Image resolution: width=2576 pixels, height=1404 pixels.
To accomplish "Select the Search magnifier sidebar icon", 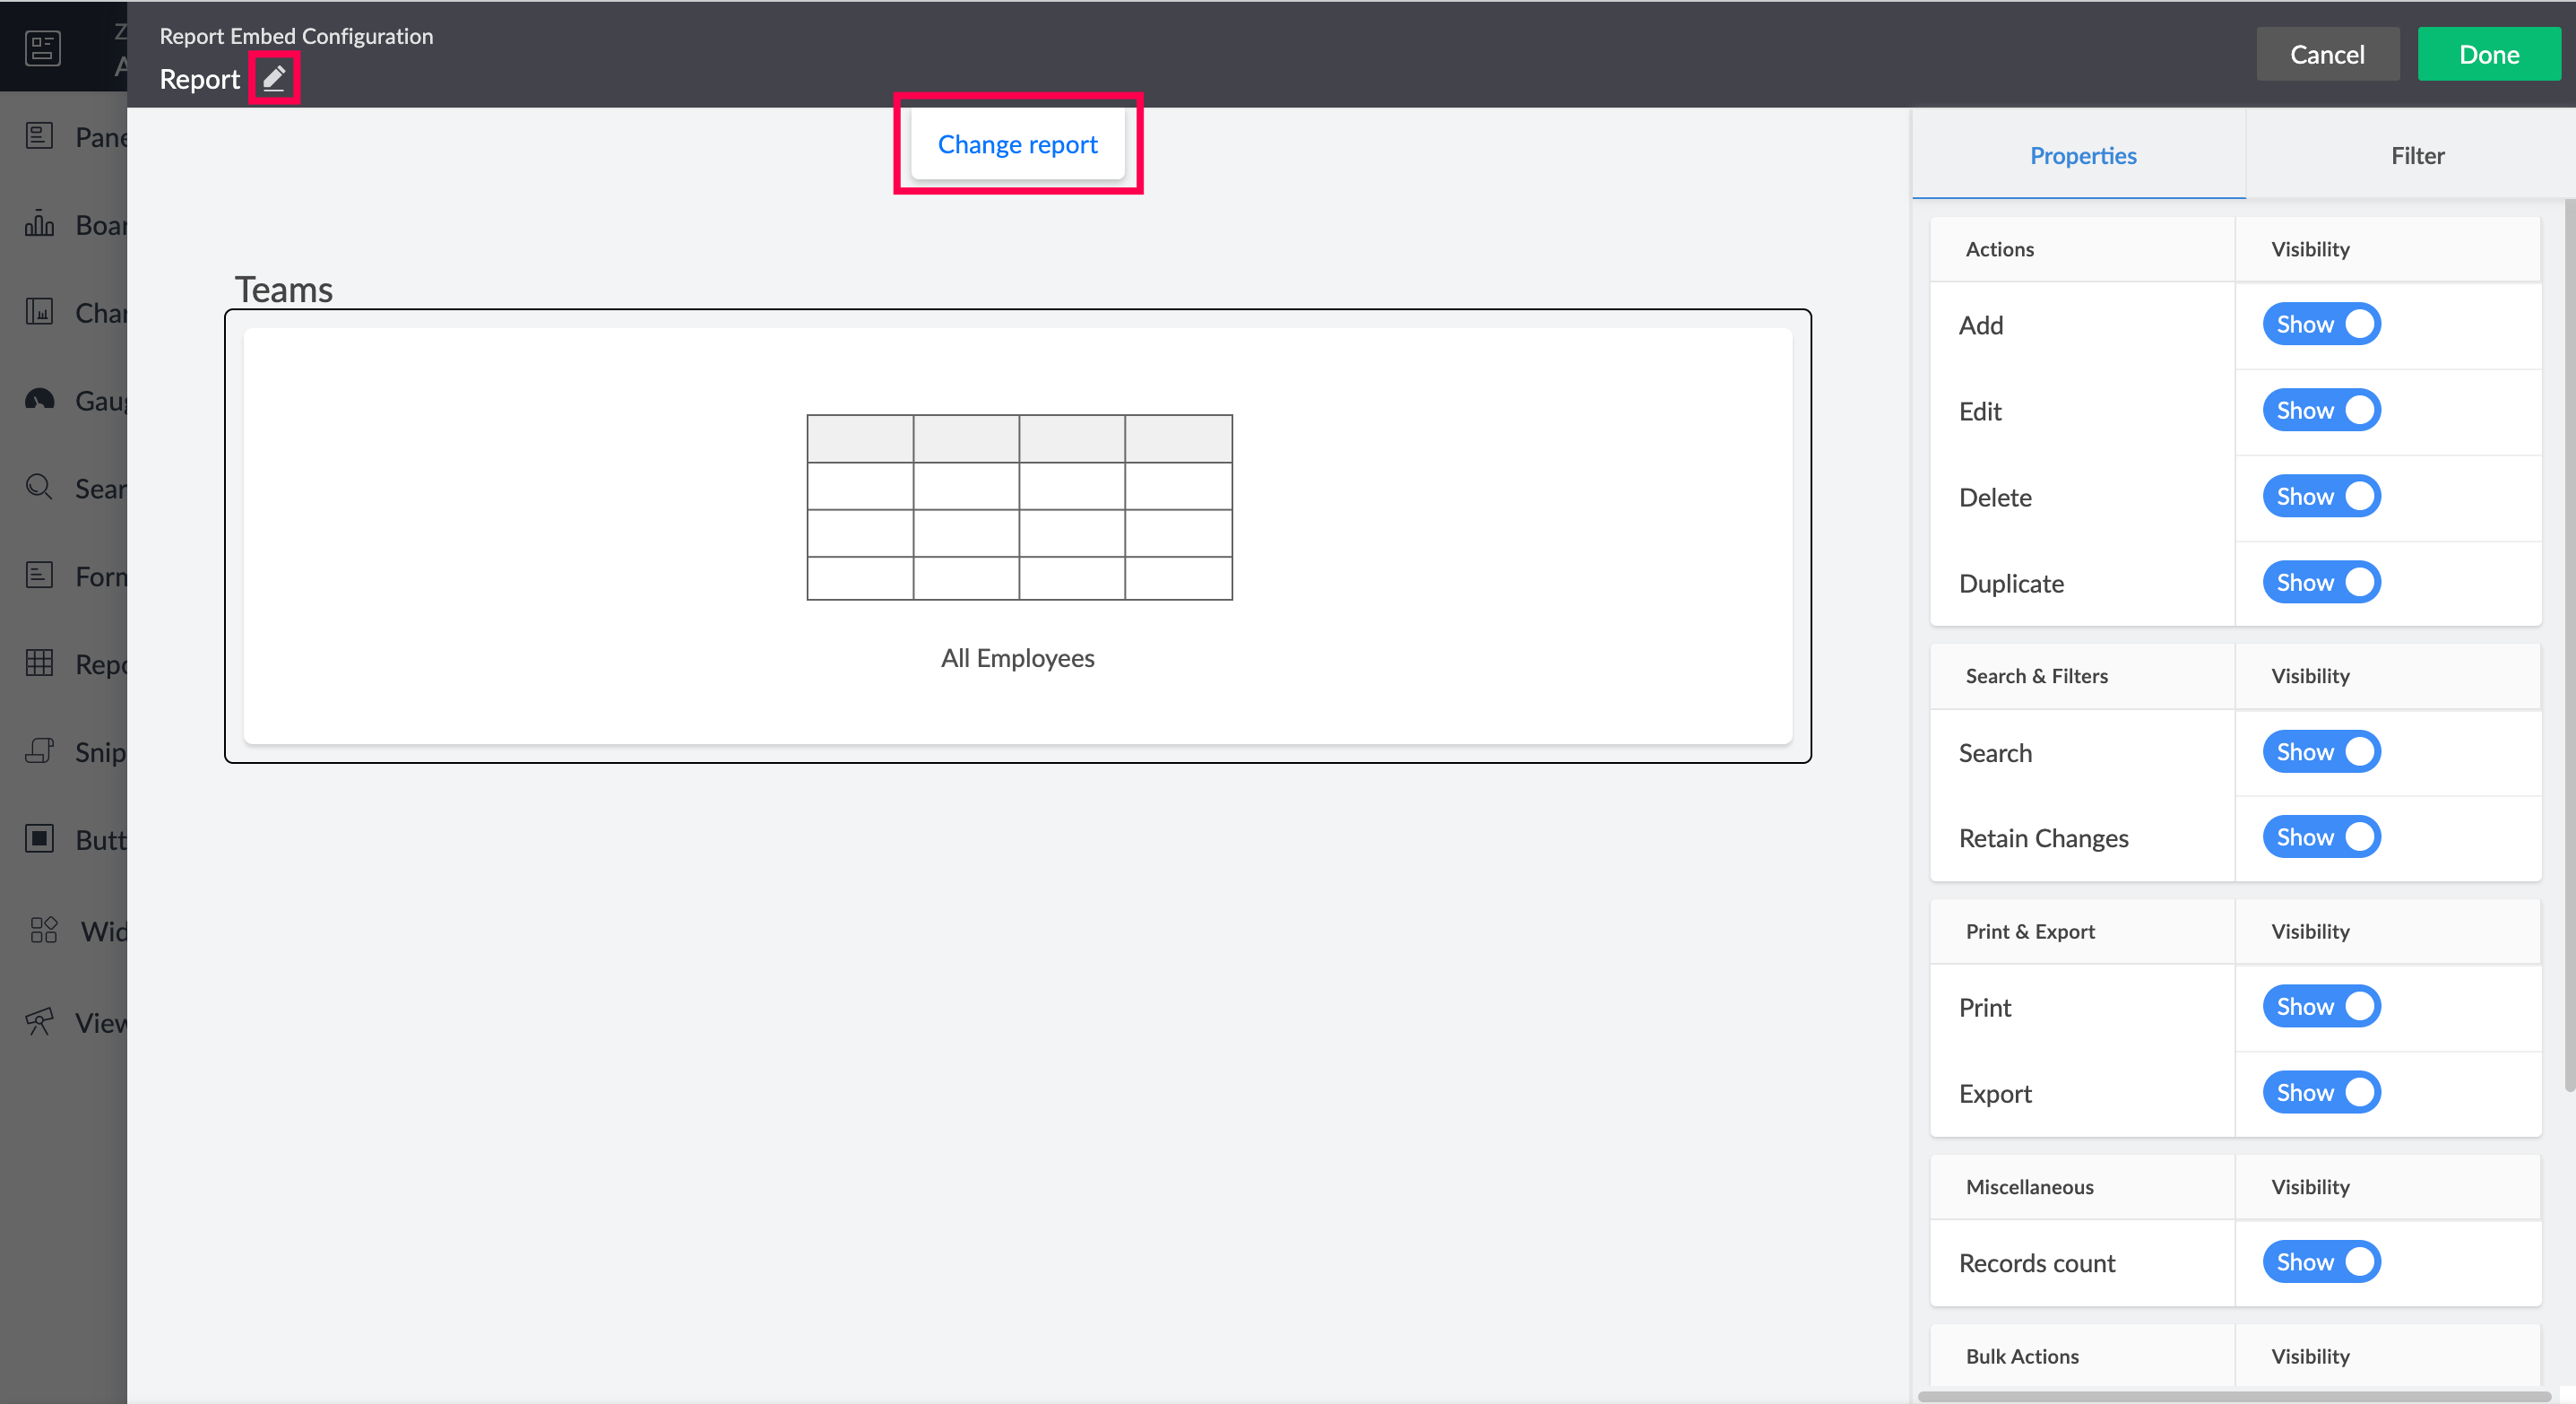I will [39, 488].
